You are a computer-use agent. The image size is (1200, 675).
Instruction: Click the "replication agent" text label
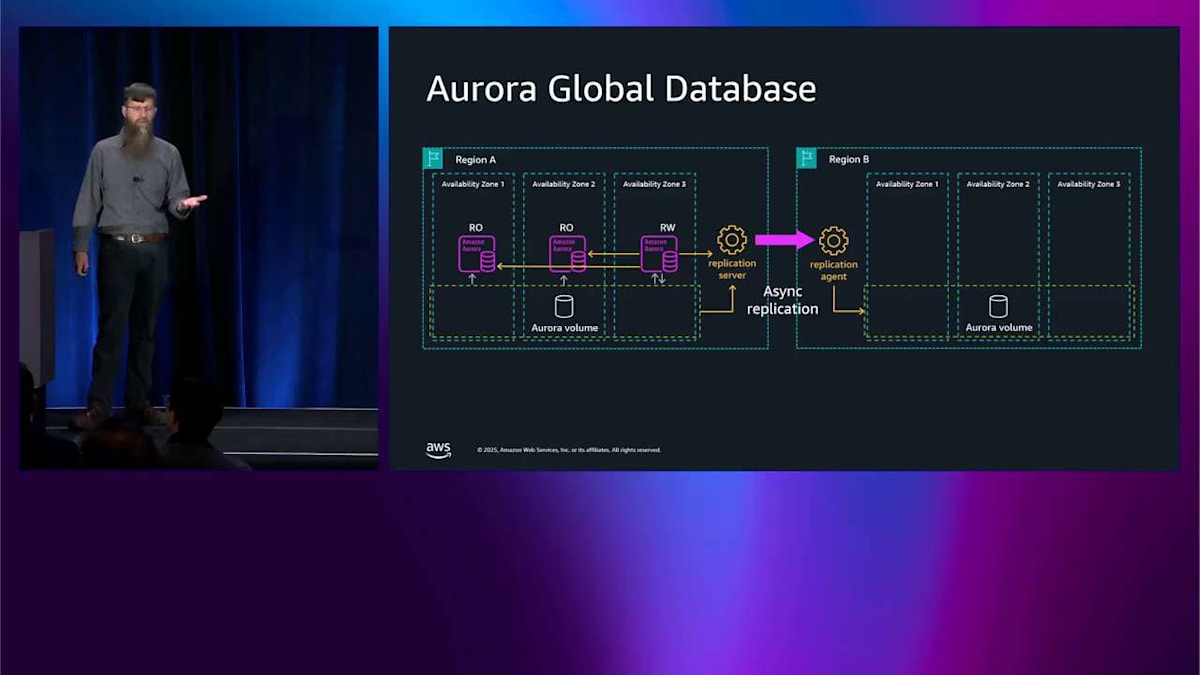tap(833, 270)
